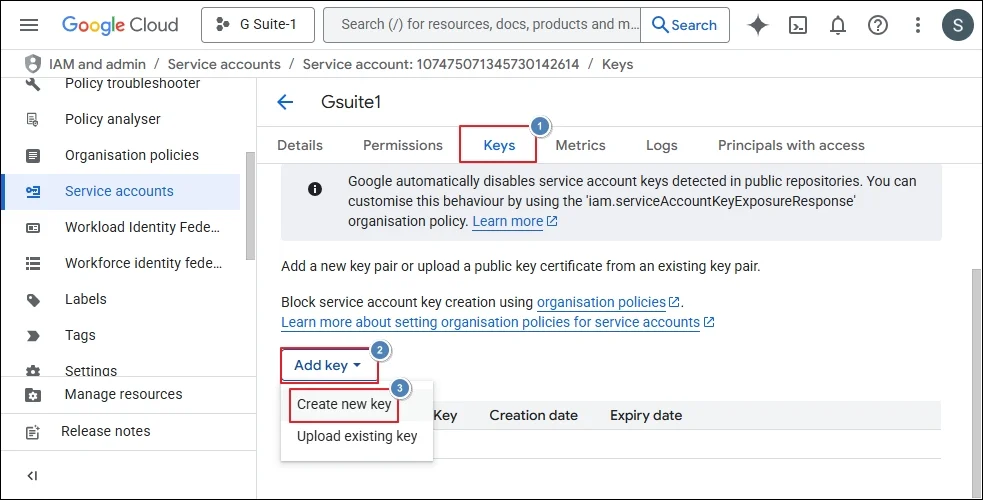Click the Policy analyser icon
The width and height of the screenshot is (983, 500).
pos(33,119)
